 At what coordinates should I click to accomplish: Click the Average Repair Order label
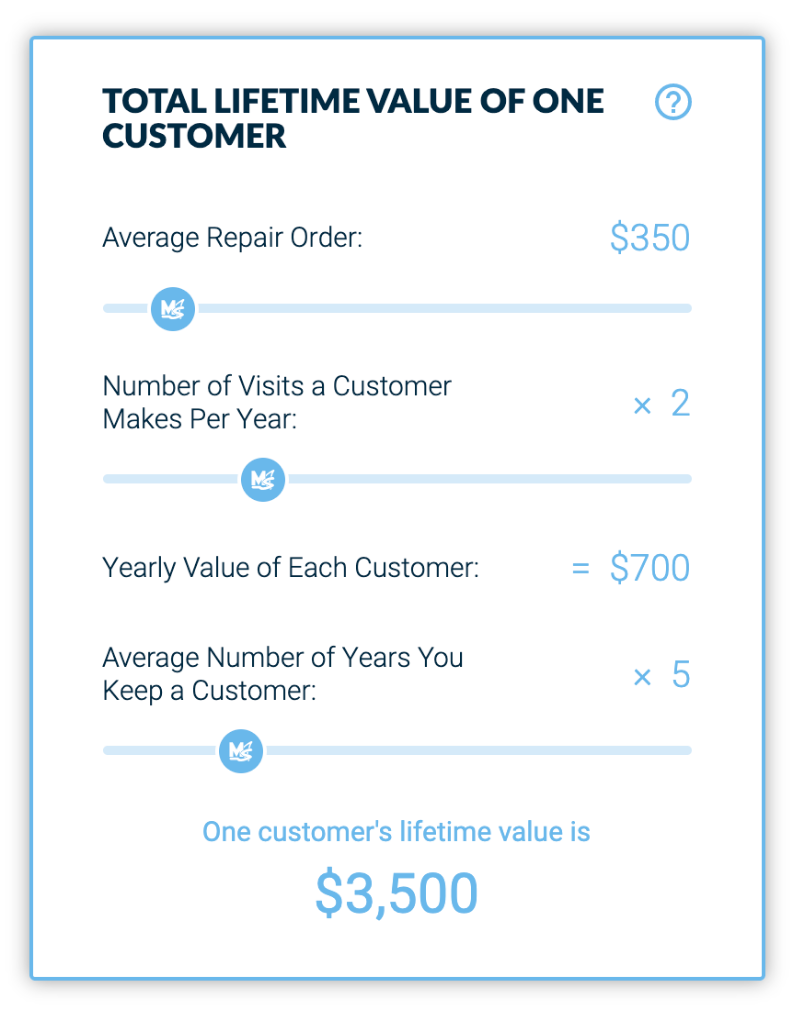[x=232, y=238]
